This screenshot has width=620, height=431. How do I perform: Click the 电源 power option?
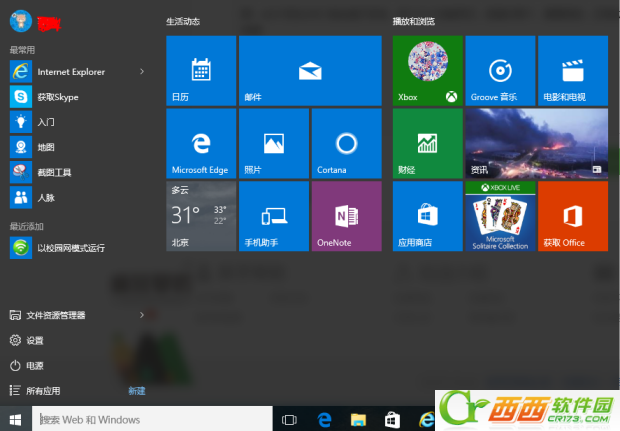click(x=35, y=366)
